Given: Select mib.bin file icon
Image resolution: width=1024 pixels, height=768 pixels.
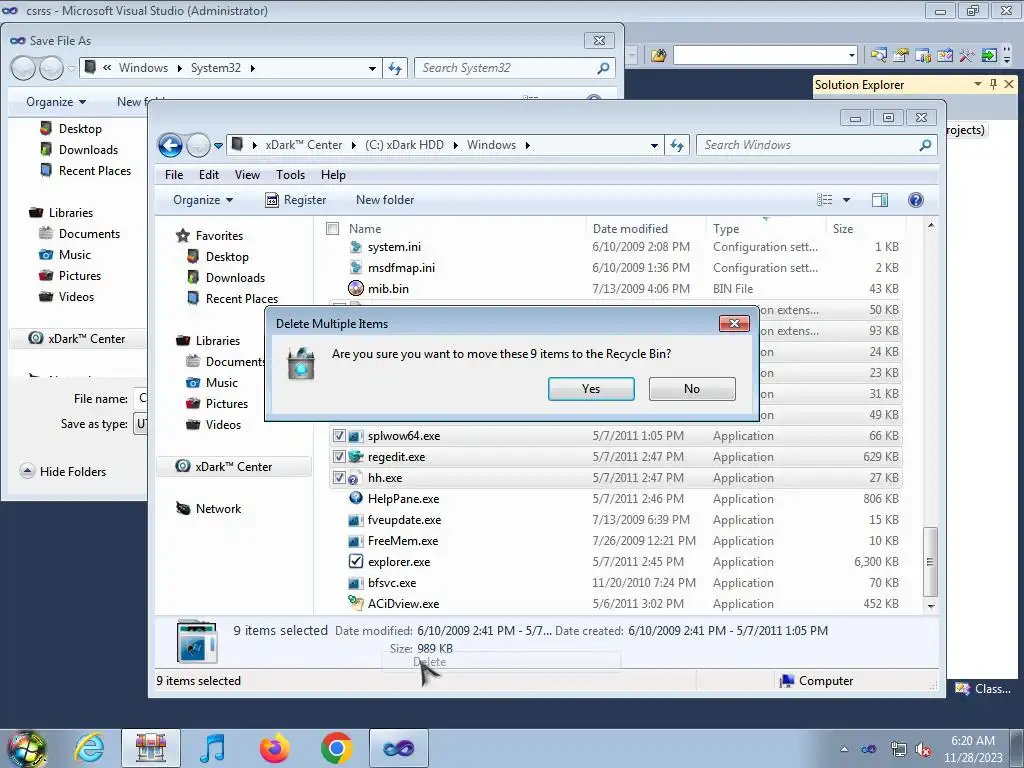Looking at the screenshot, I should tap(356, 288).
